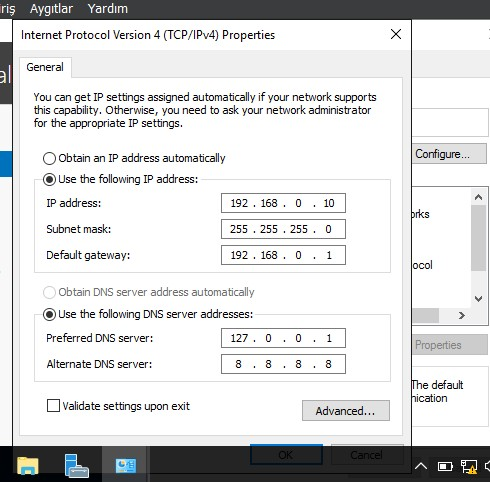Click Configure in the adapter properties window
Viewport: 490px width, 482px height.
point(449,154)
